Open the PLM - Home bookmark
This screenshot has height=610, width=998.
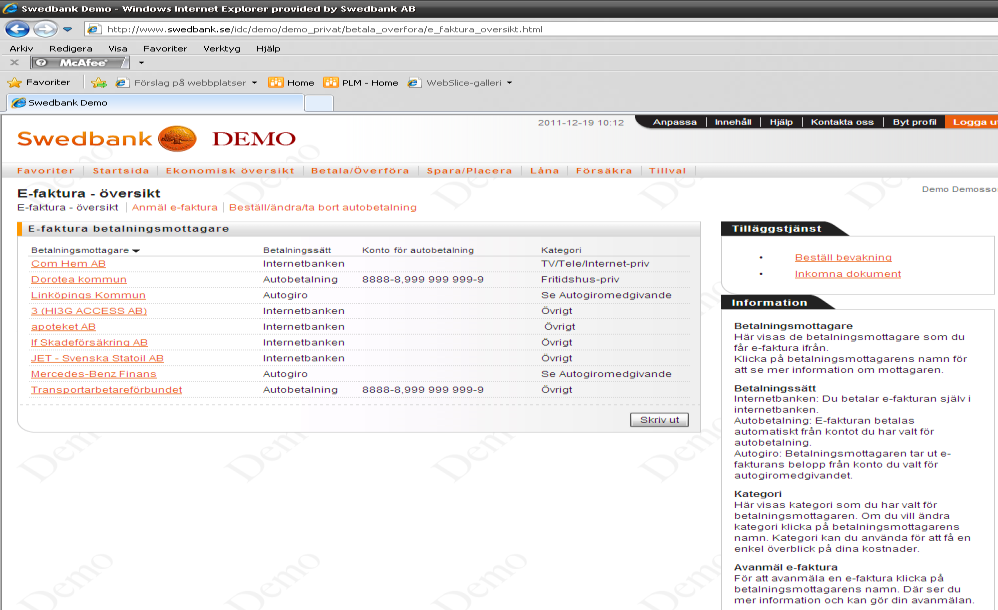[361, 83]
